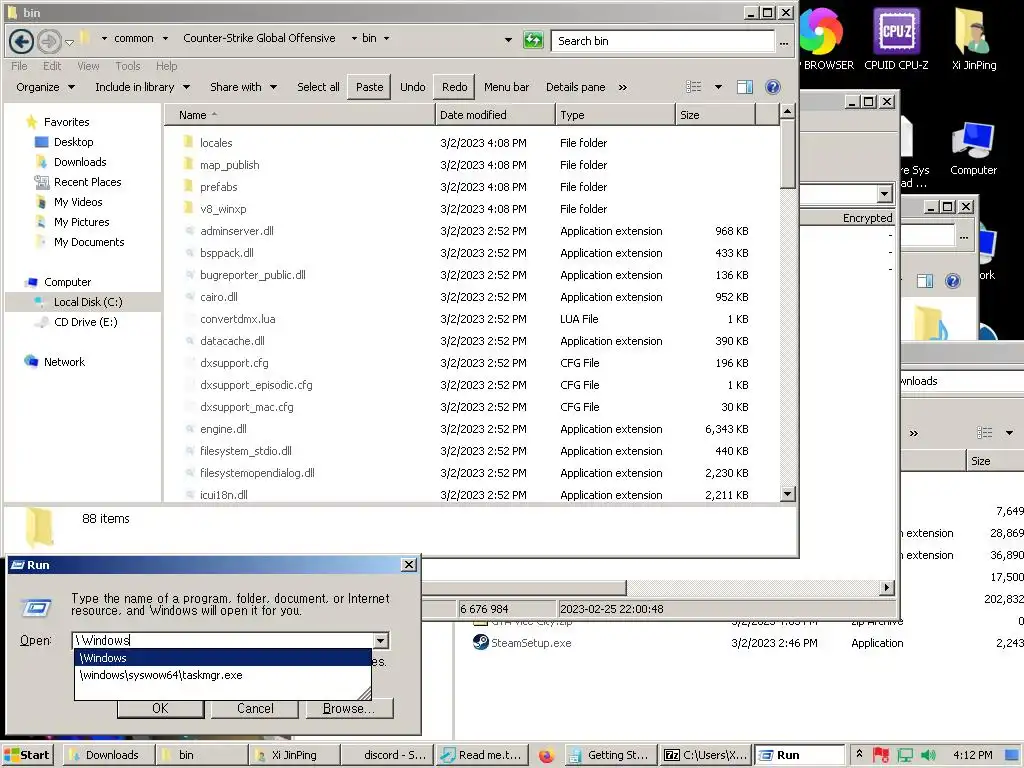Screen dimensions: 1024x768
Task: Go back with the Explorer back arrow
Action: 21,41
